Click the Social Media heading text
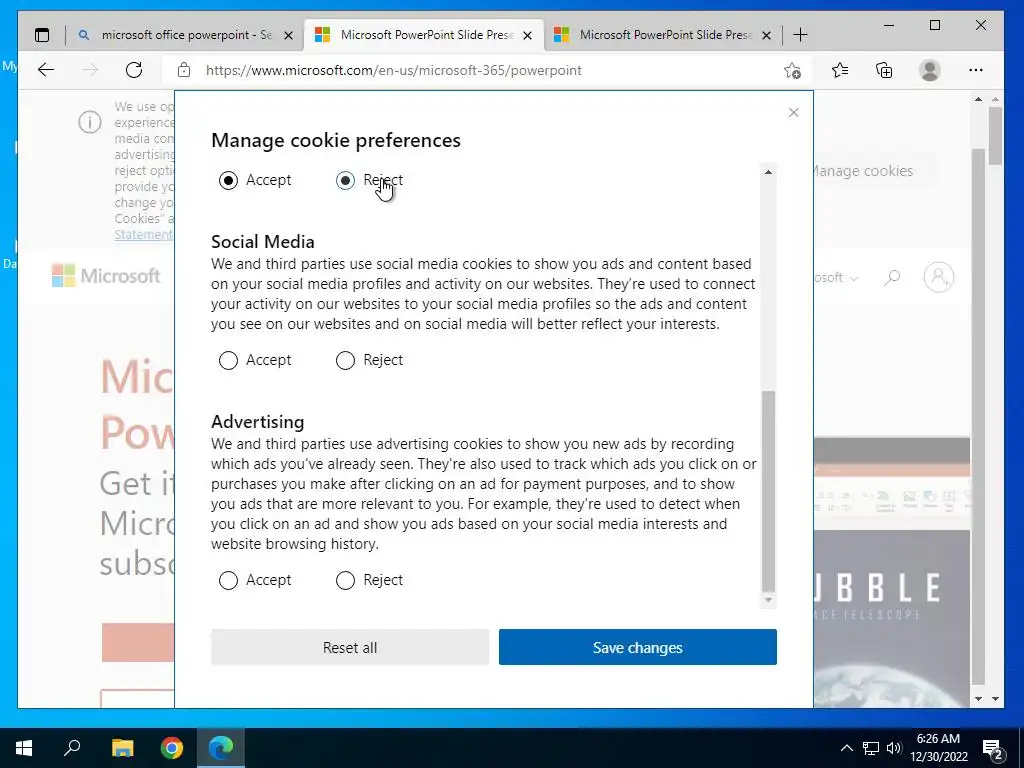This screenshot has width=1024, height=768. (263, 242)
